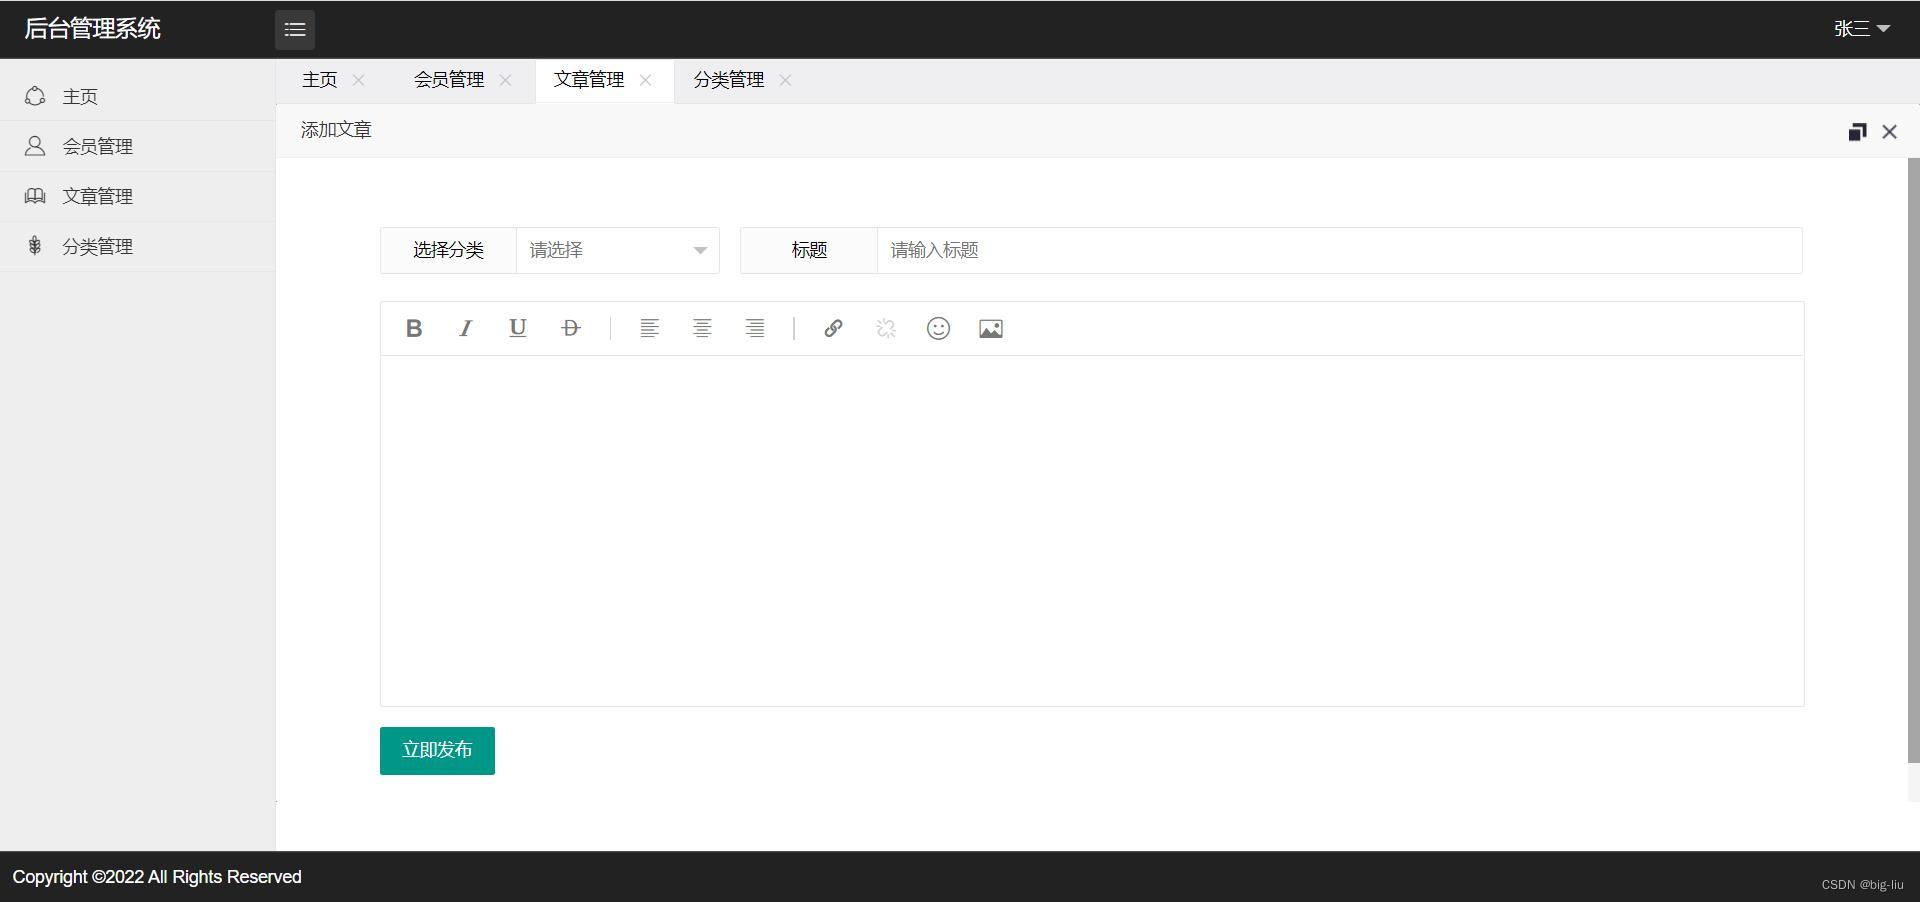Click the home icon in the sidebar
1920x902 pixels.
click(35, 96)
